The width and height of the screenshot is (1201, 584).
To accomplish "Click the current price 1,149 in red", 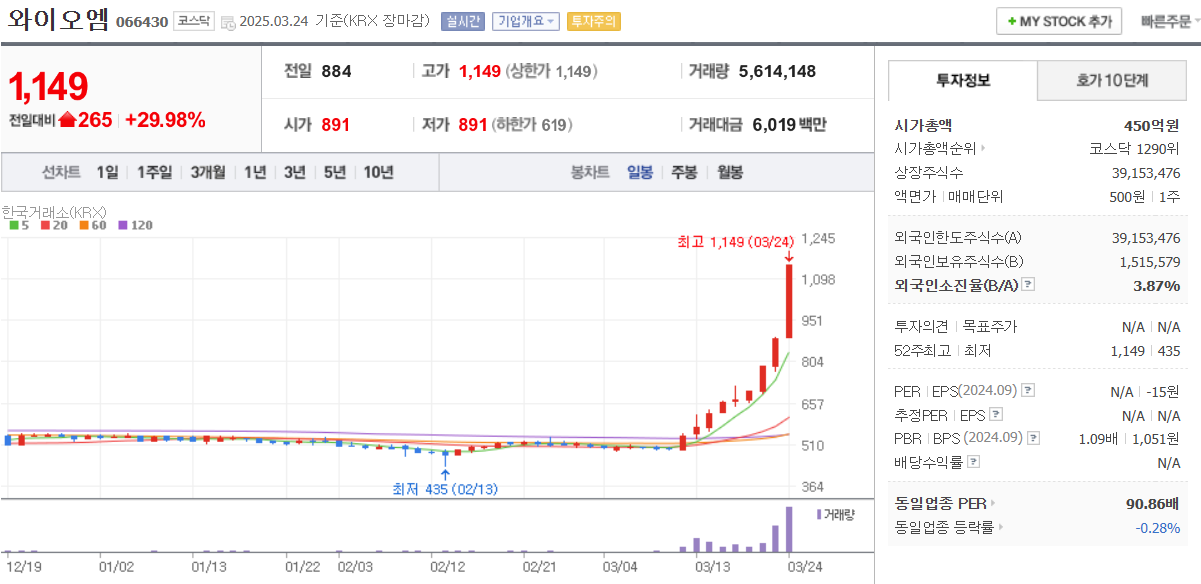I will coord(49,87).
